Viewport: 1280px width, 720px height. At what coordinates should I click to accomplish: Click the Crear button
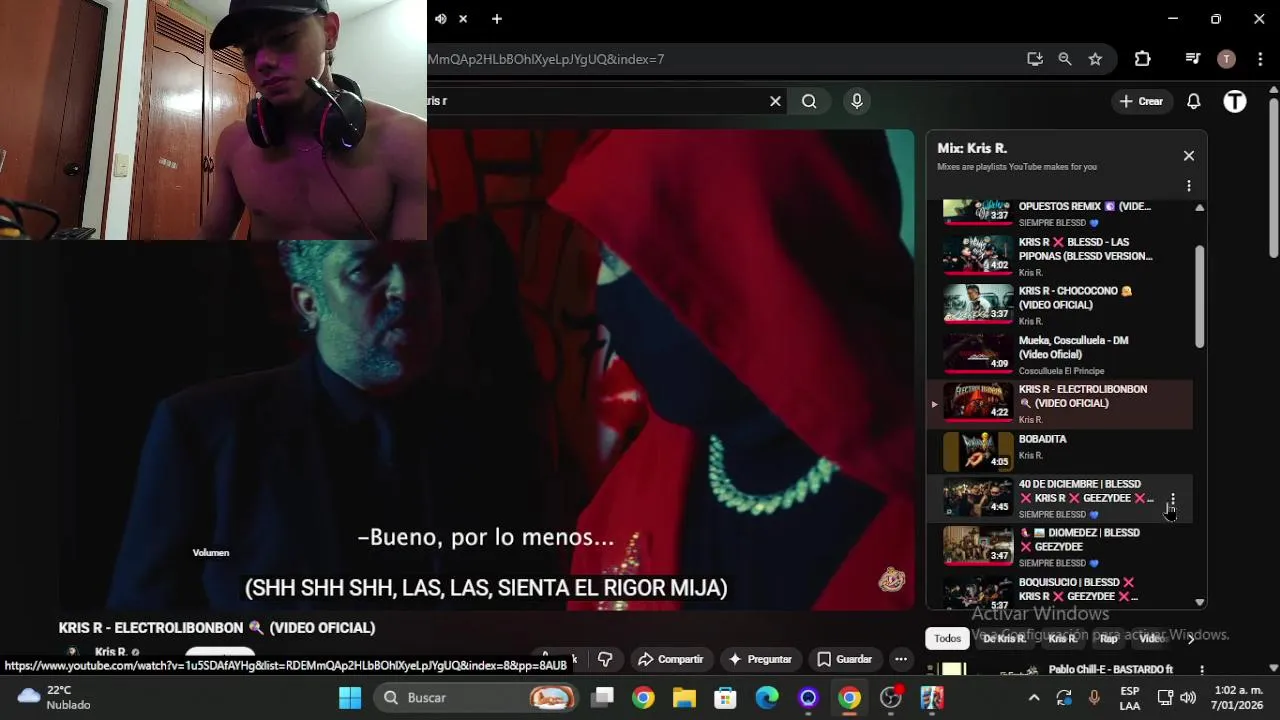[x=1141, y=101]
